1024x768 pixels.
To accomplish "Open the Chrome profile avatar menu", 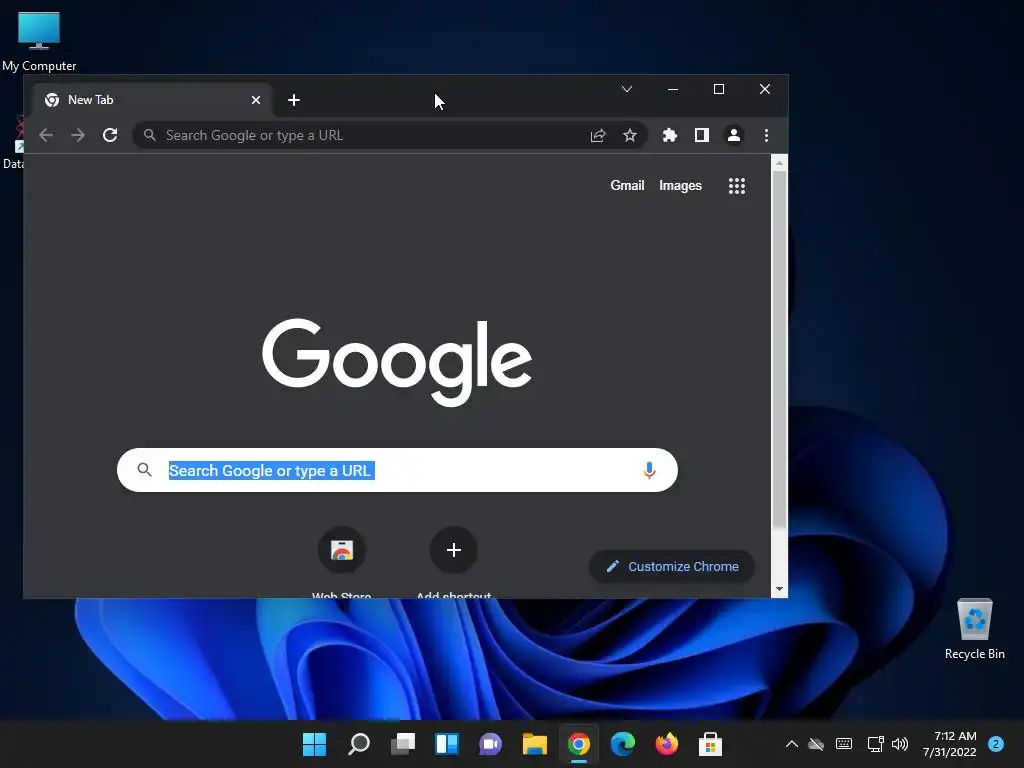I will pyautogui.click(x=733, y=135).
